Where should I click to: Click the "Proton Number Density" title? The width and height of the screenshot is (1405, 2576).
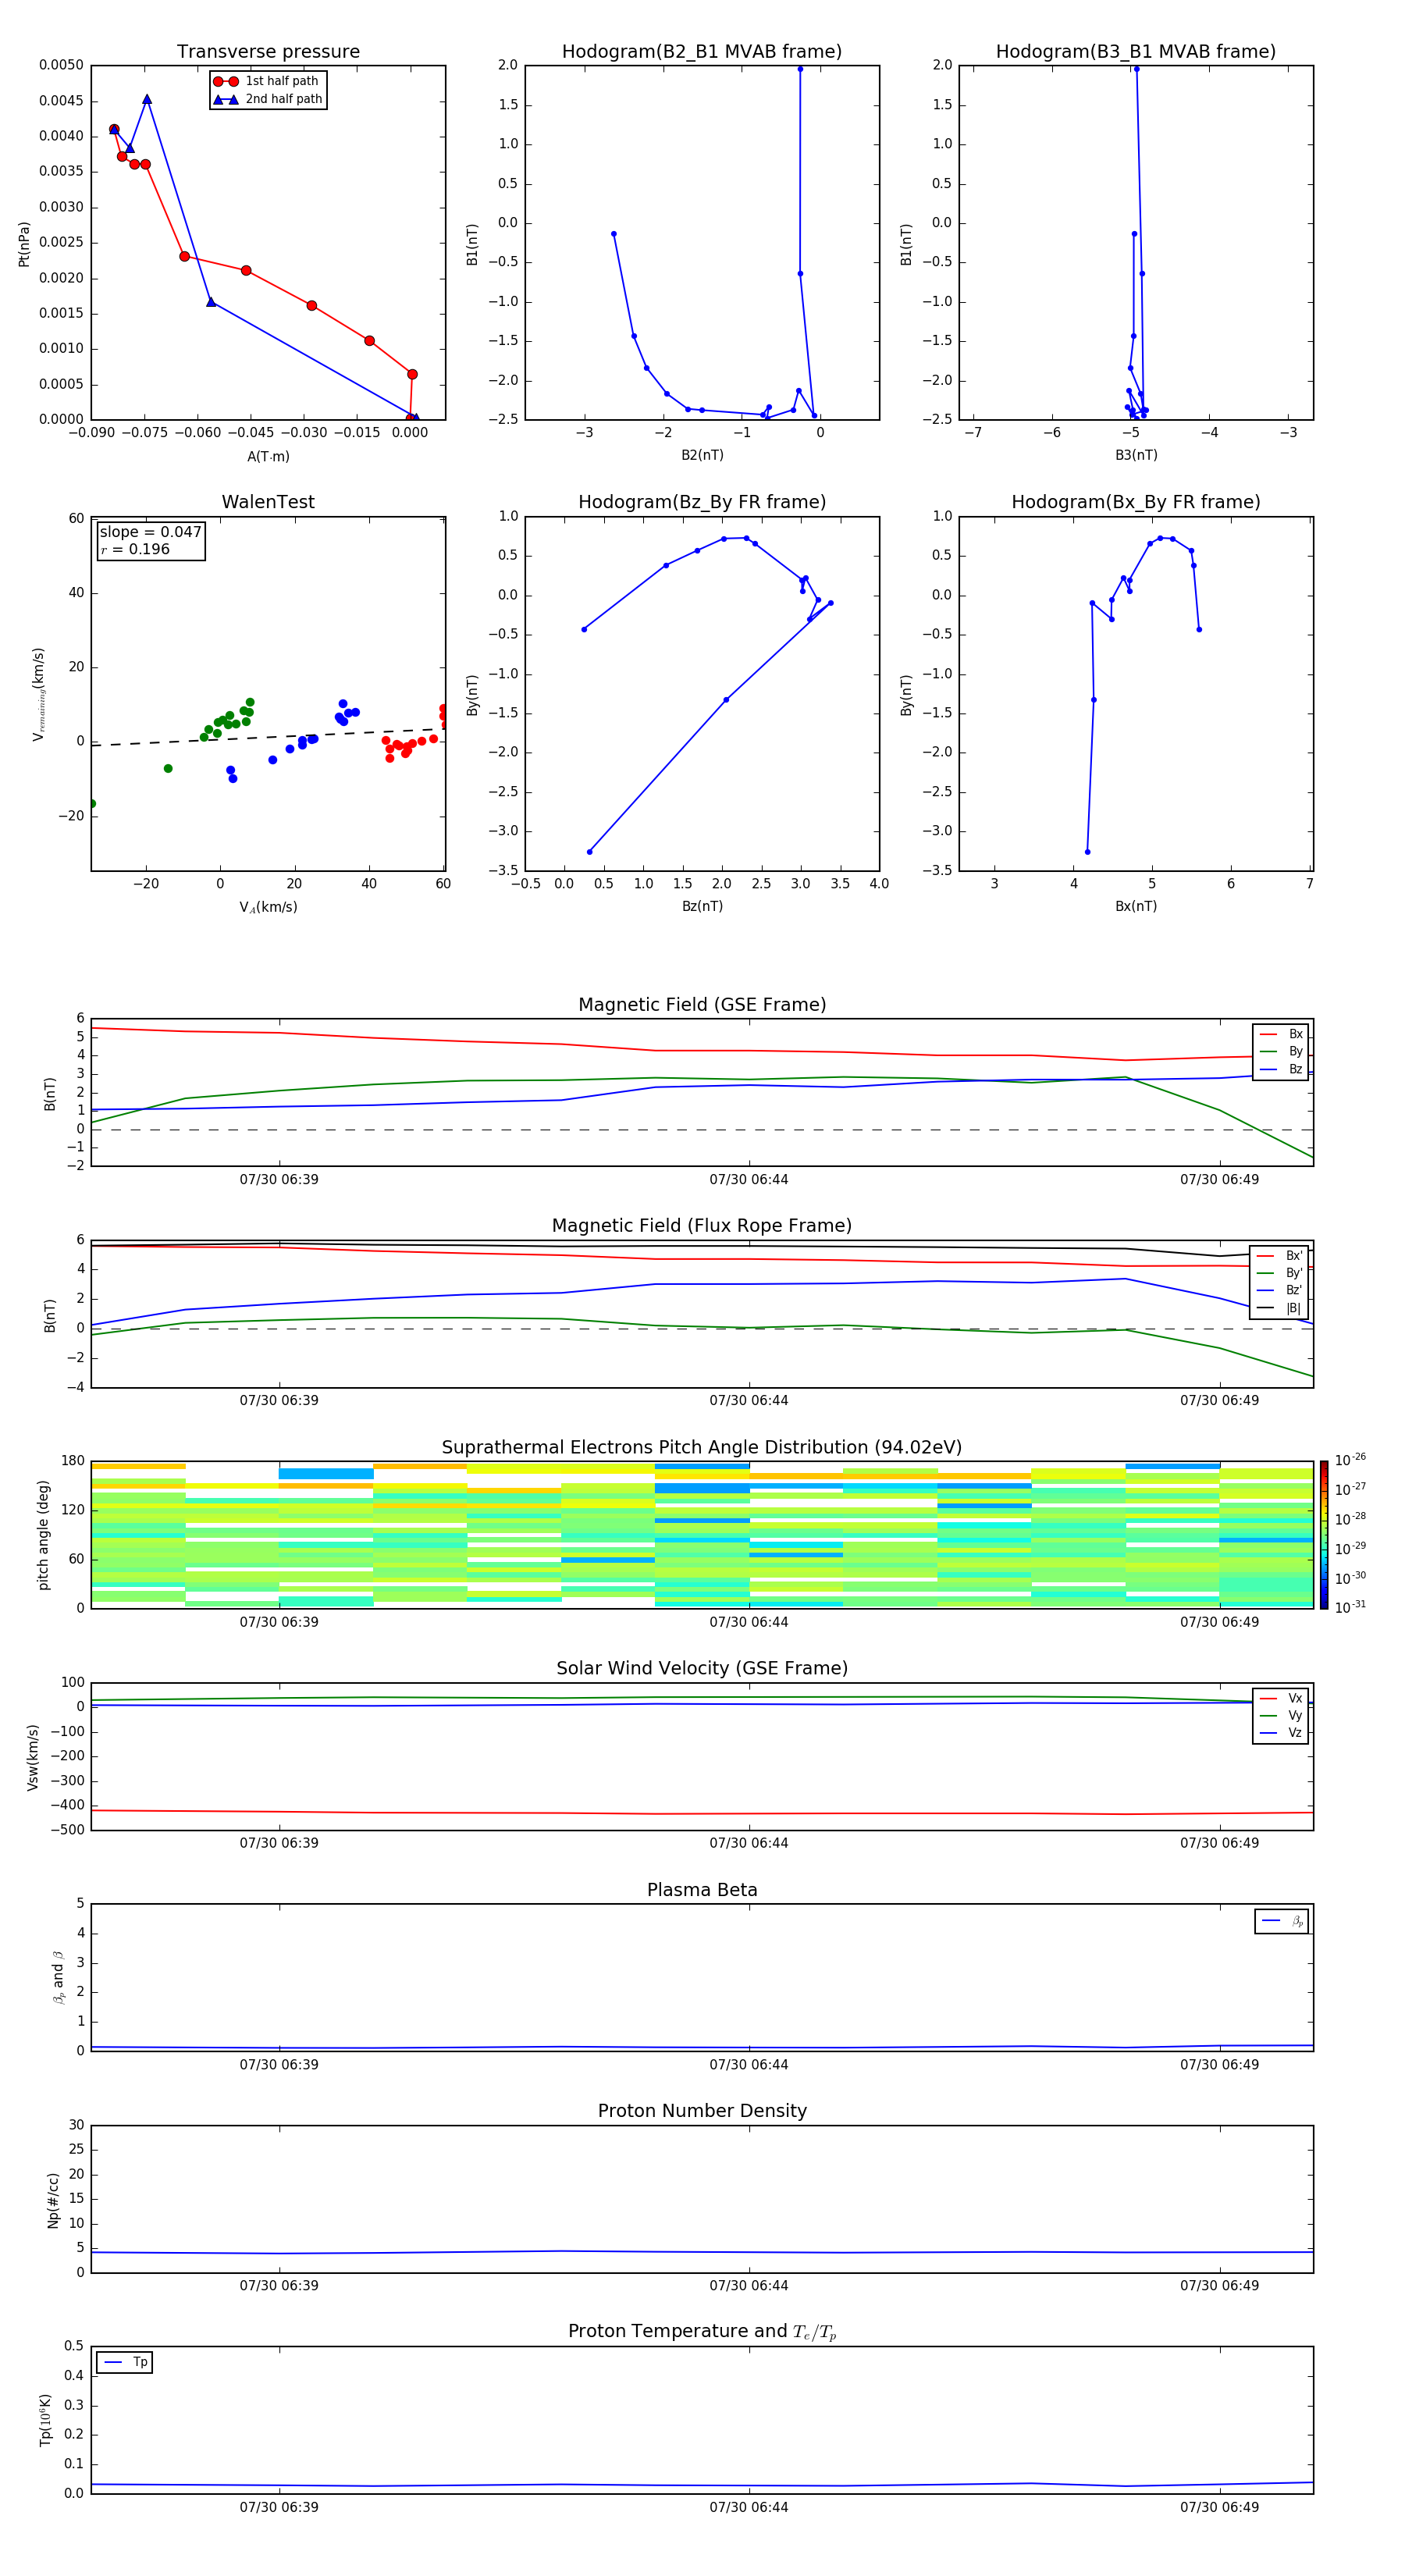[702, 2111]
